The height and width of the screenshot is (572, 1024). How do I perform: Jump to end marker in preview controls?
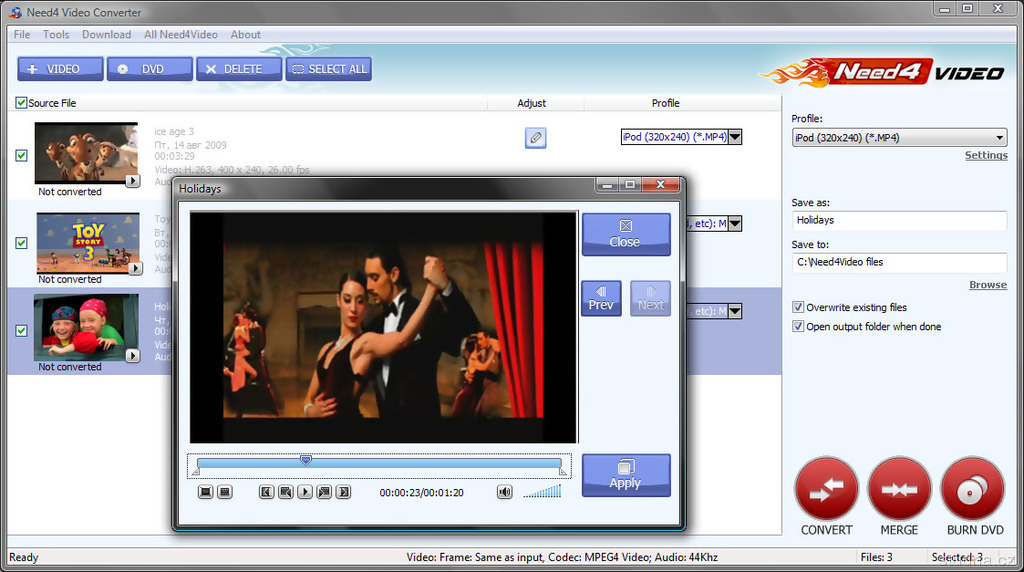click(x=343, y=492)
